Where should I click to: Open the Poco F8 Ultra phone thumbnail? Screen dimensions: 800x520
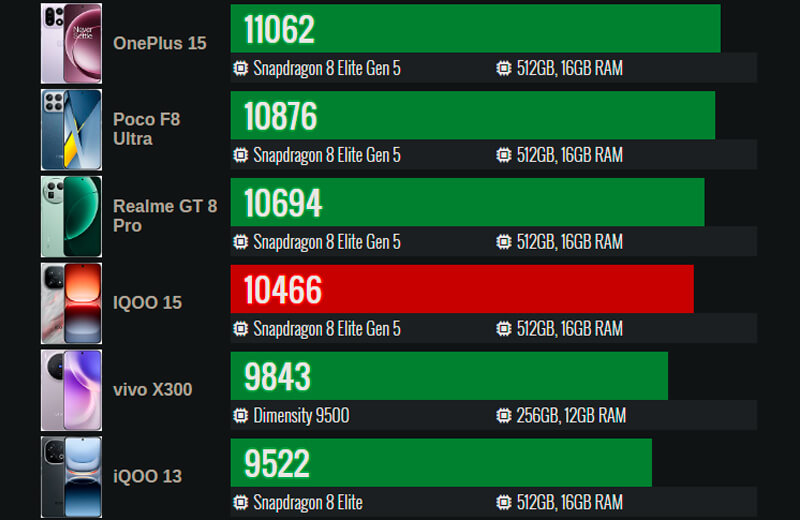point(71,130)
